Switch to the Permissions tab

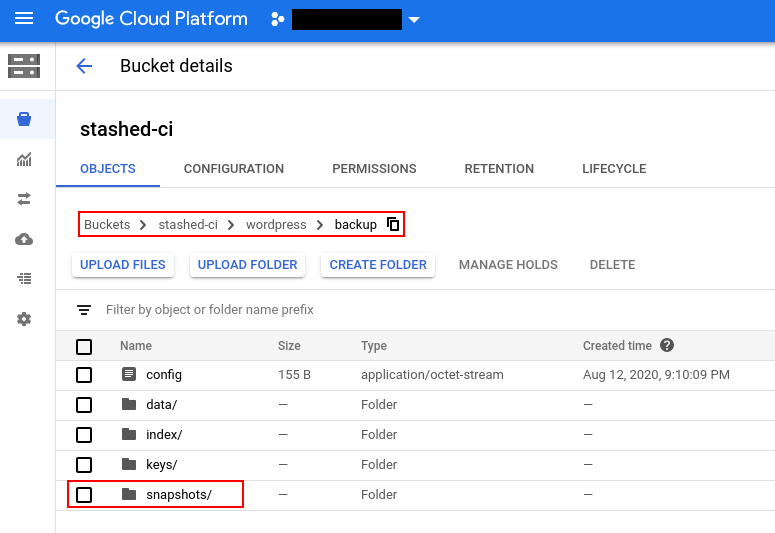[374, 169]
